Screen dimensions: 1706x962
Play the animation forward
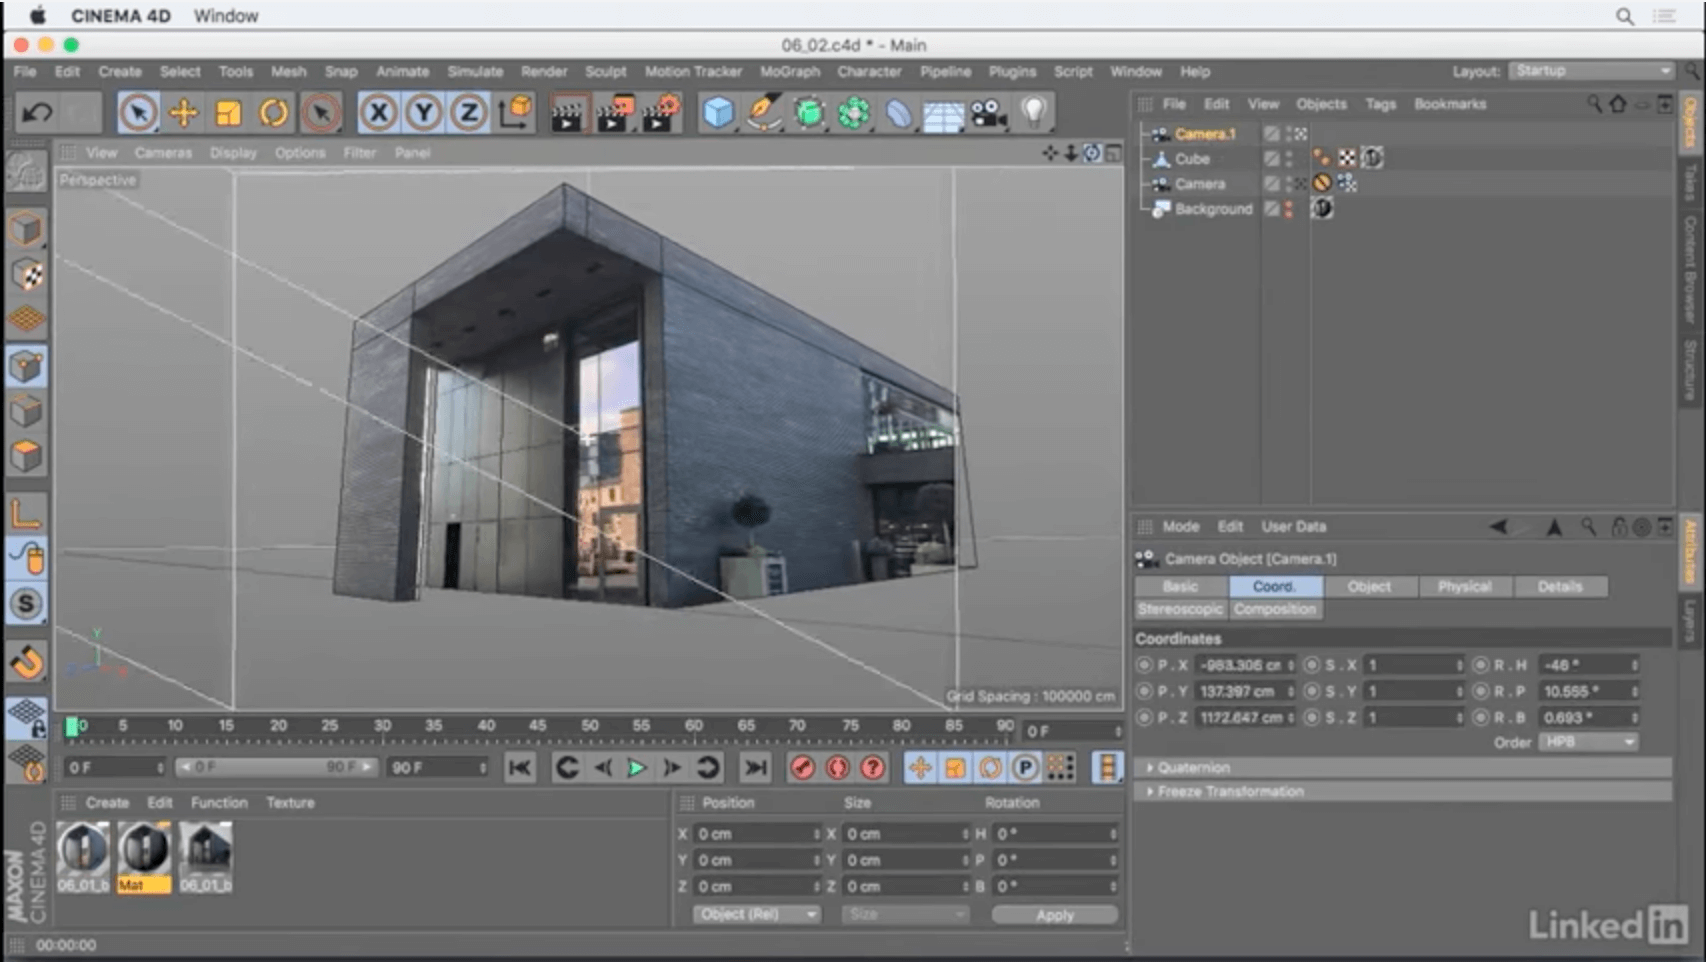(636, 768)
